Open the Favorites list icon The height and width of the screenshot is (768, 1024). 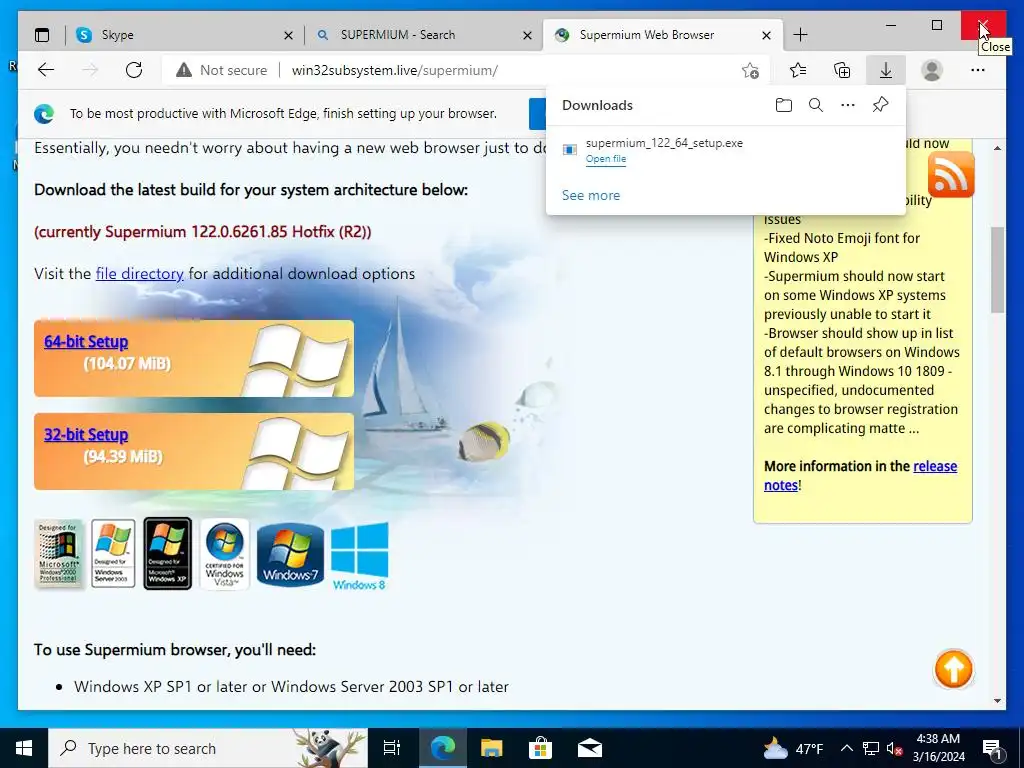pyautogui.click(x=797, y=70)
